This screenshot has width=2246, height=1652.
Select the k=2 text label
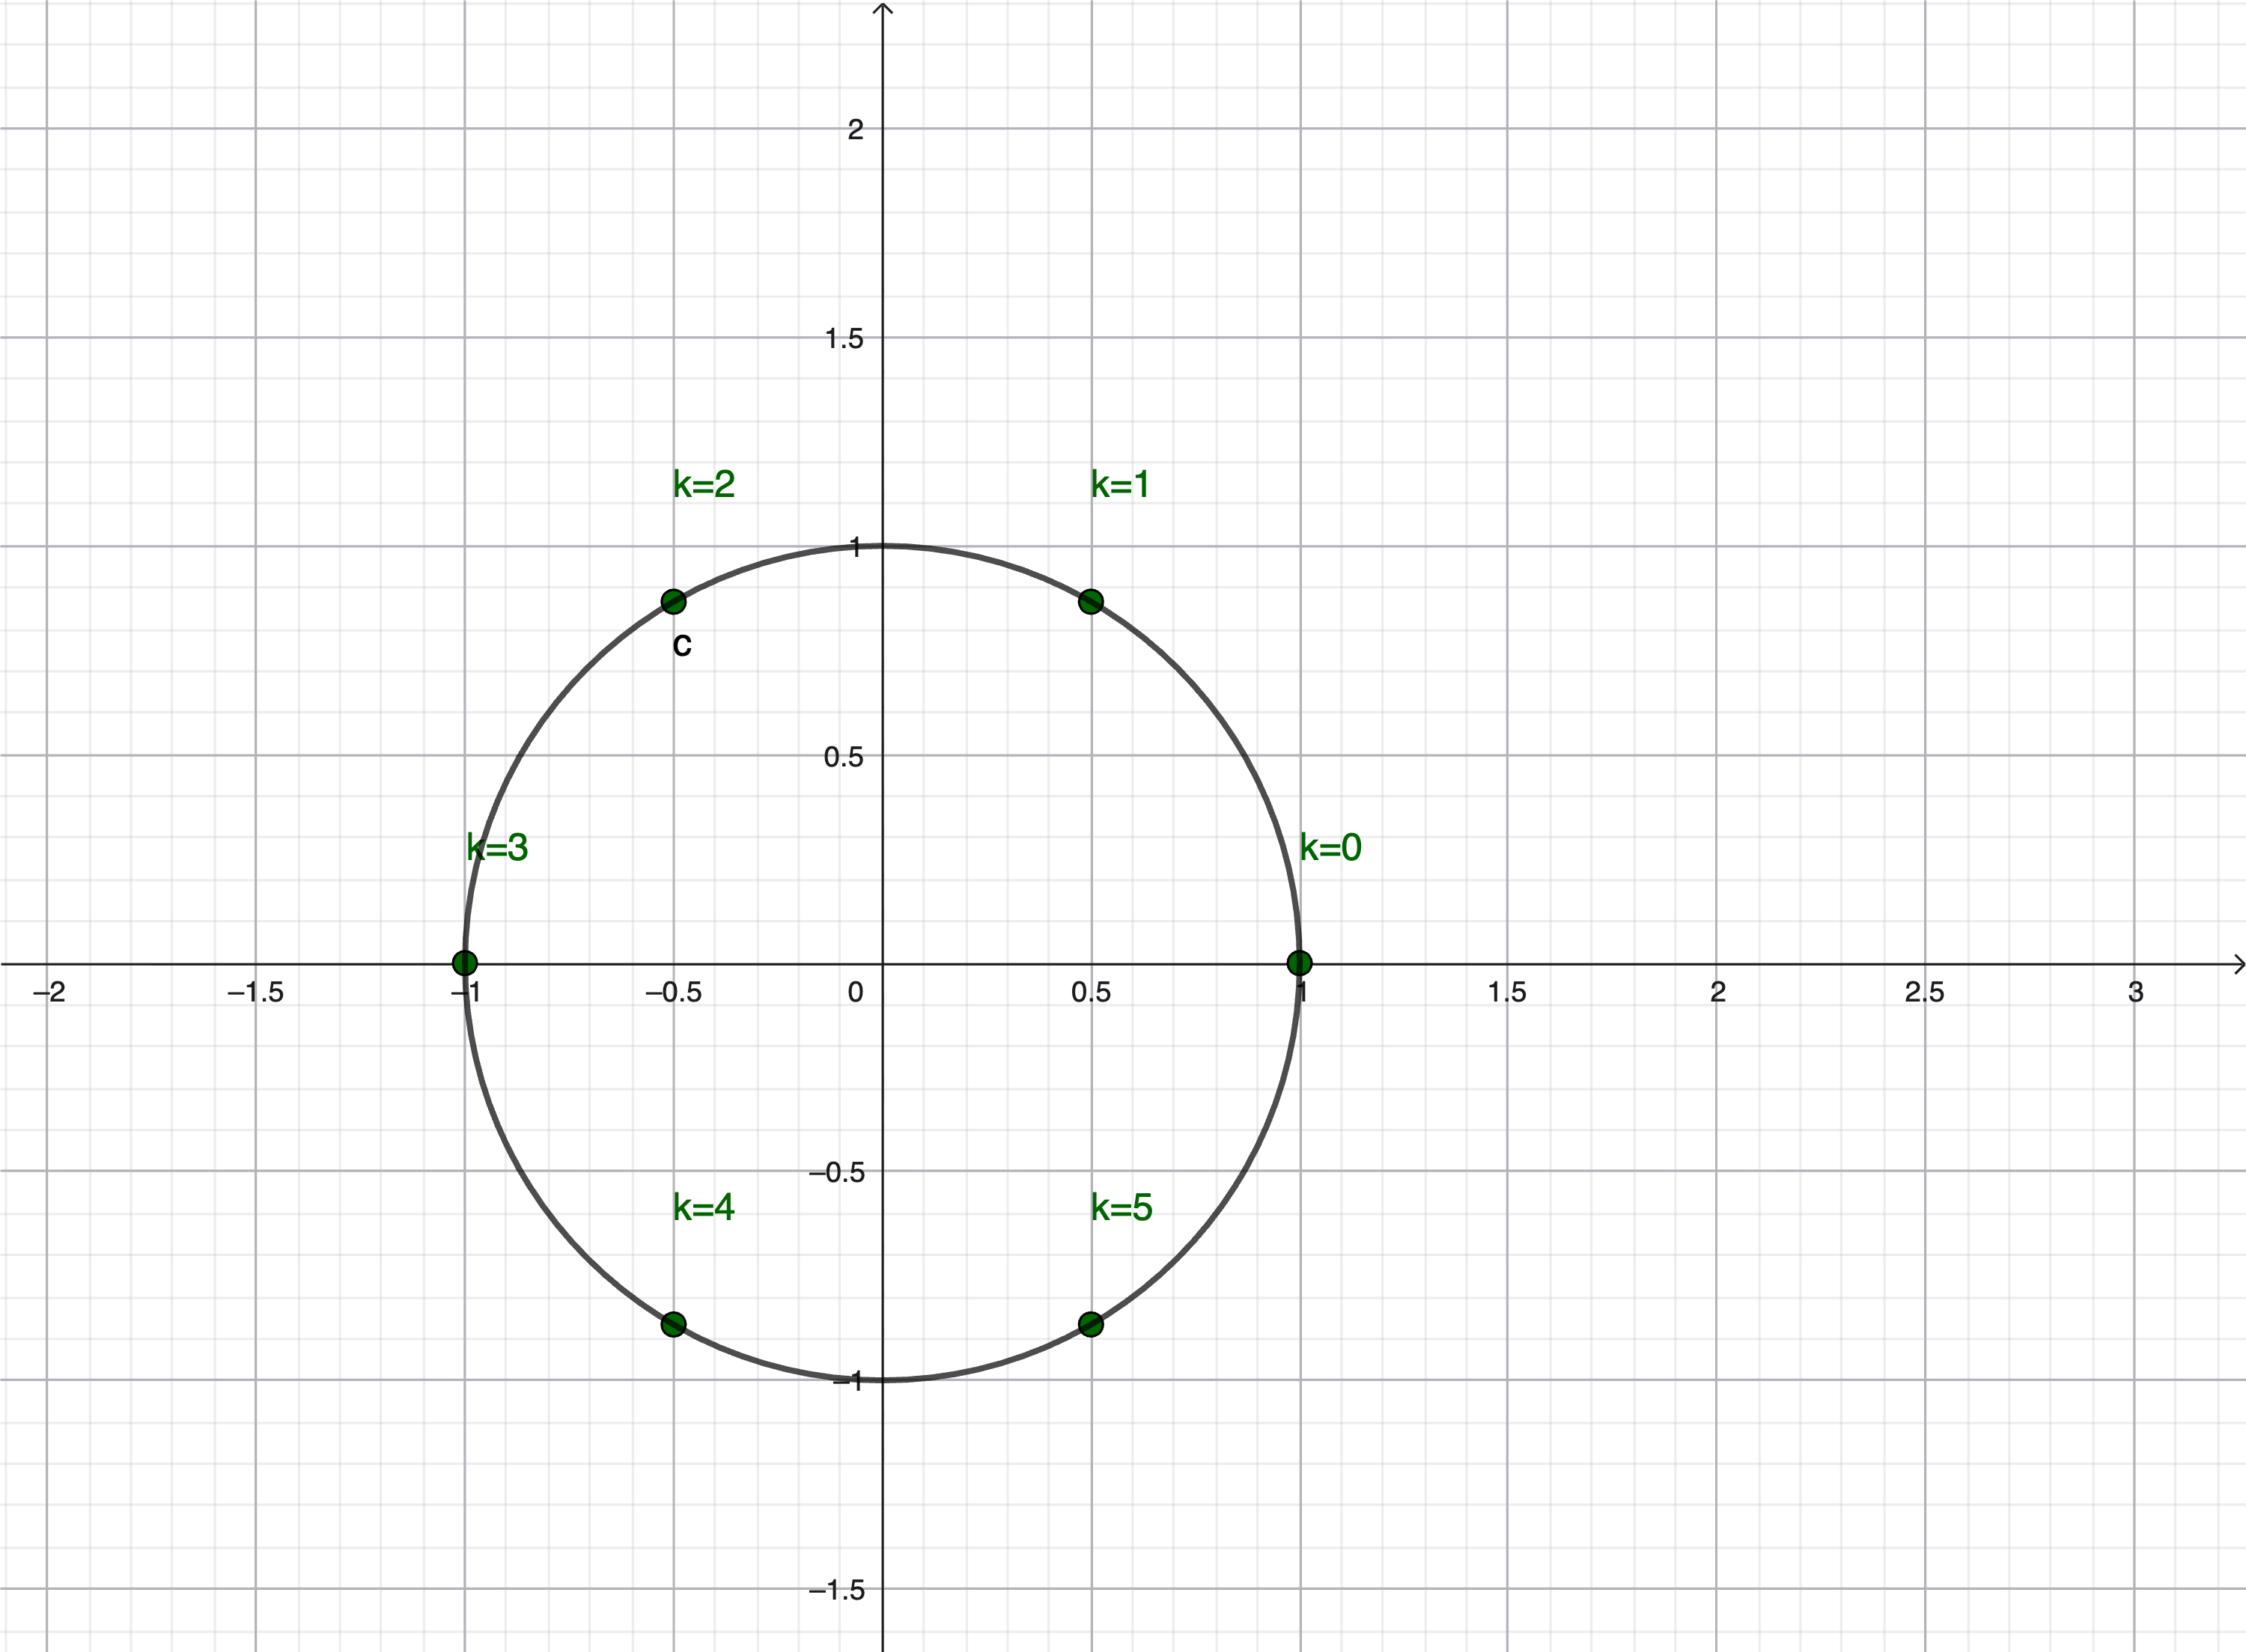click(704, 484)
